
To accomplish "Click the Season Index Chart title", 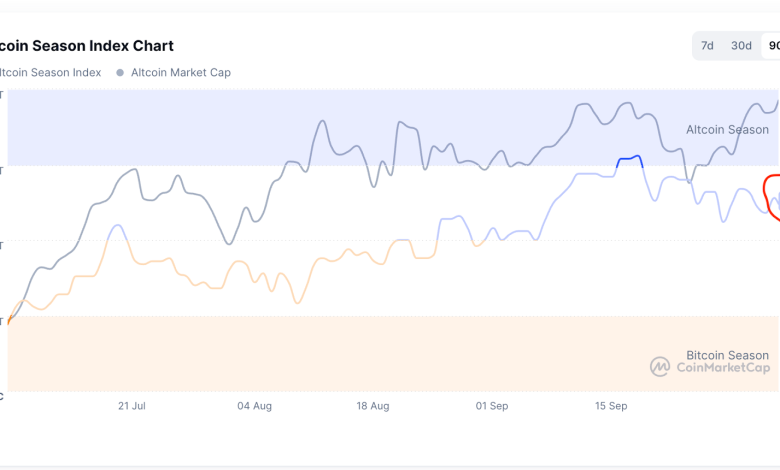I will pyautogui.click(x=87, y=46).
